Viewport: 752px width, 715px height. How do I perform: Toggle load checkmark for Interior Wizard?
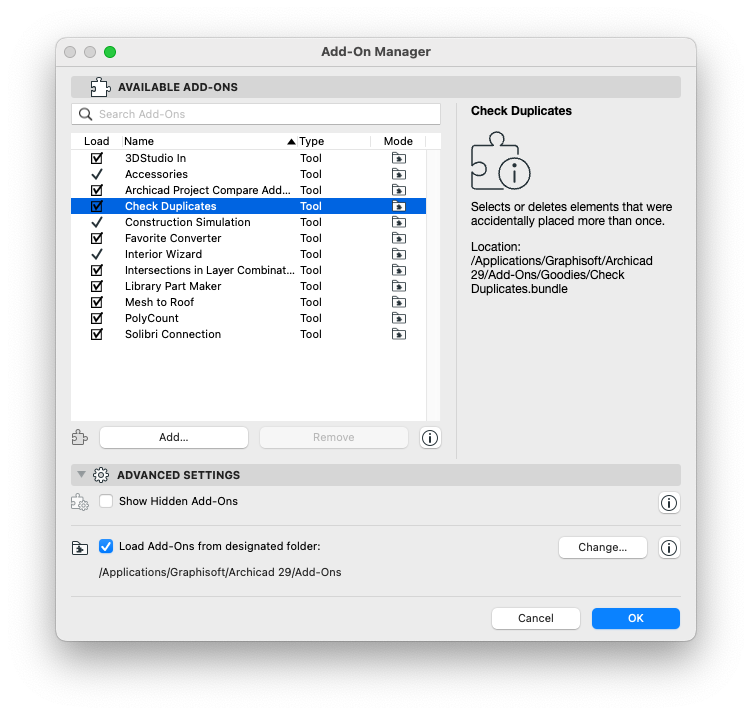97,254
